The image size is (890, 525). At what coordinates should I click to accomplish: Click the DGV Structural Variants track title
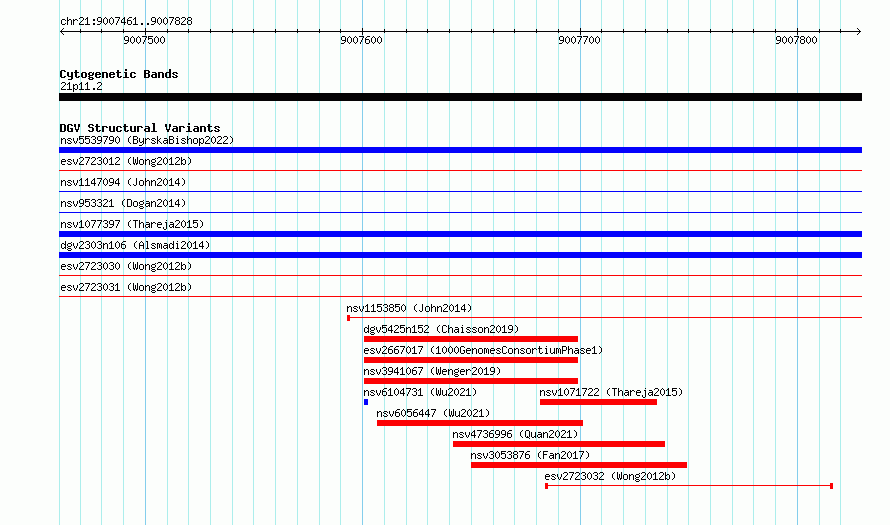point(140,128)
